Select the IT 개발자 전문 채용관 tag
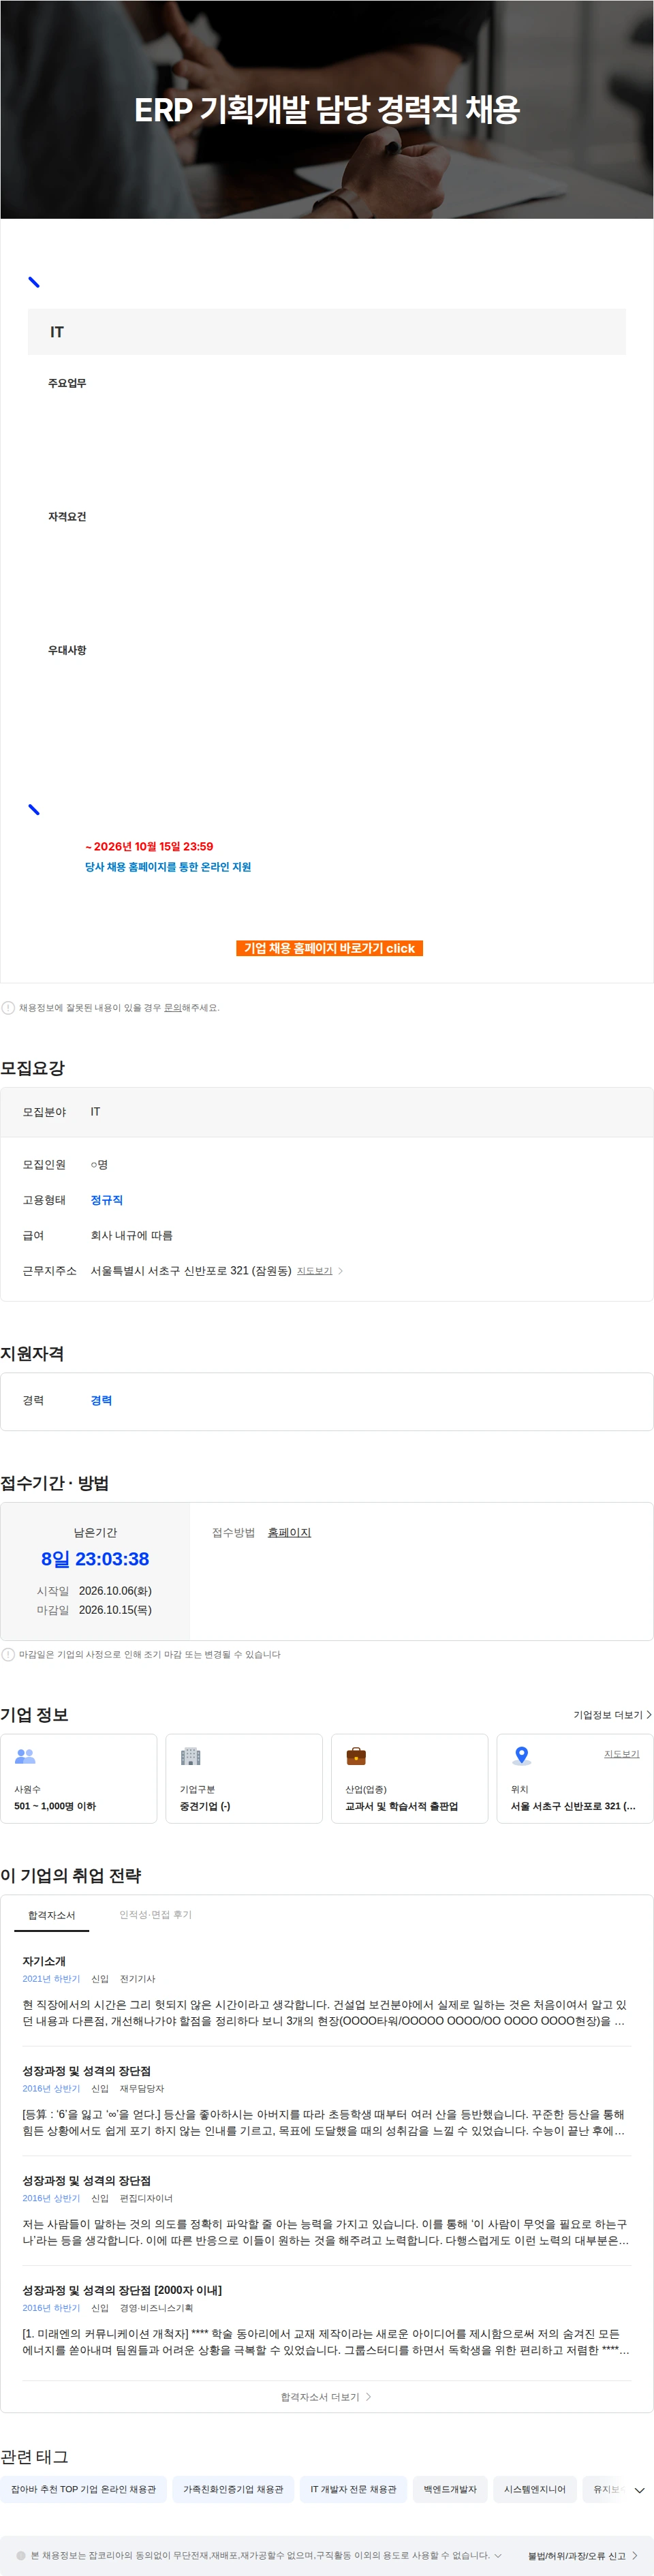The width and height of the screenshot is (654, 2576). pos(353,2490)
